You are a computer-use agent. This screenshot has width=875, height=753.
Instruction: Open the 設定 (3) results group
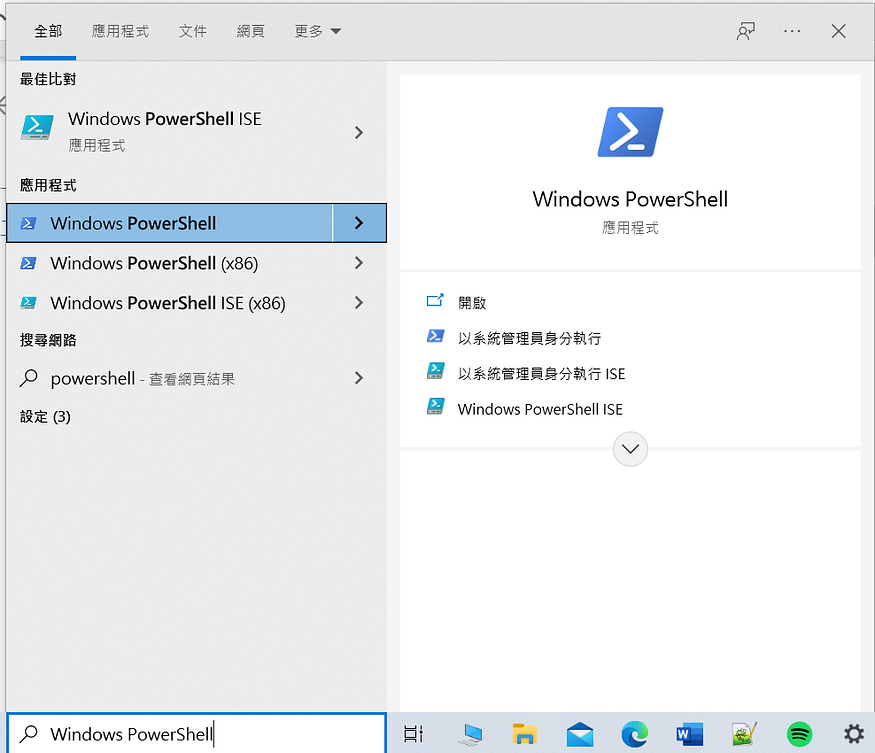click(45, 417)
